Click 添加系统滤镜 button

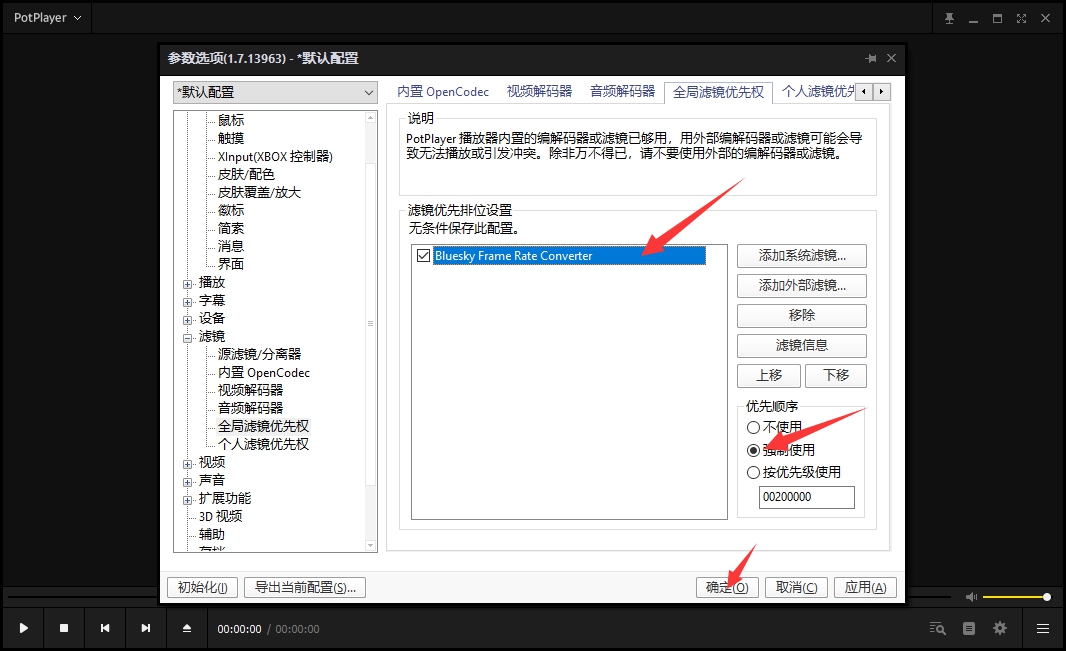[802, 256]
